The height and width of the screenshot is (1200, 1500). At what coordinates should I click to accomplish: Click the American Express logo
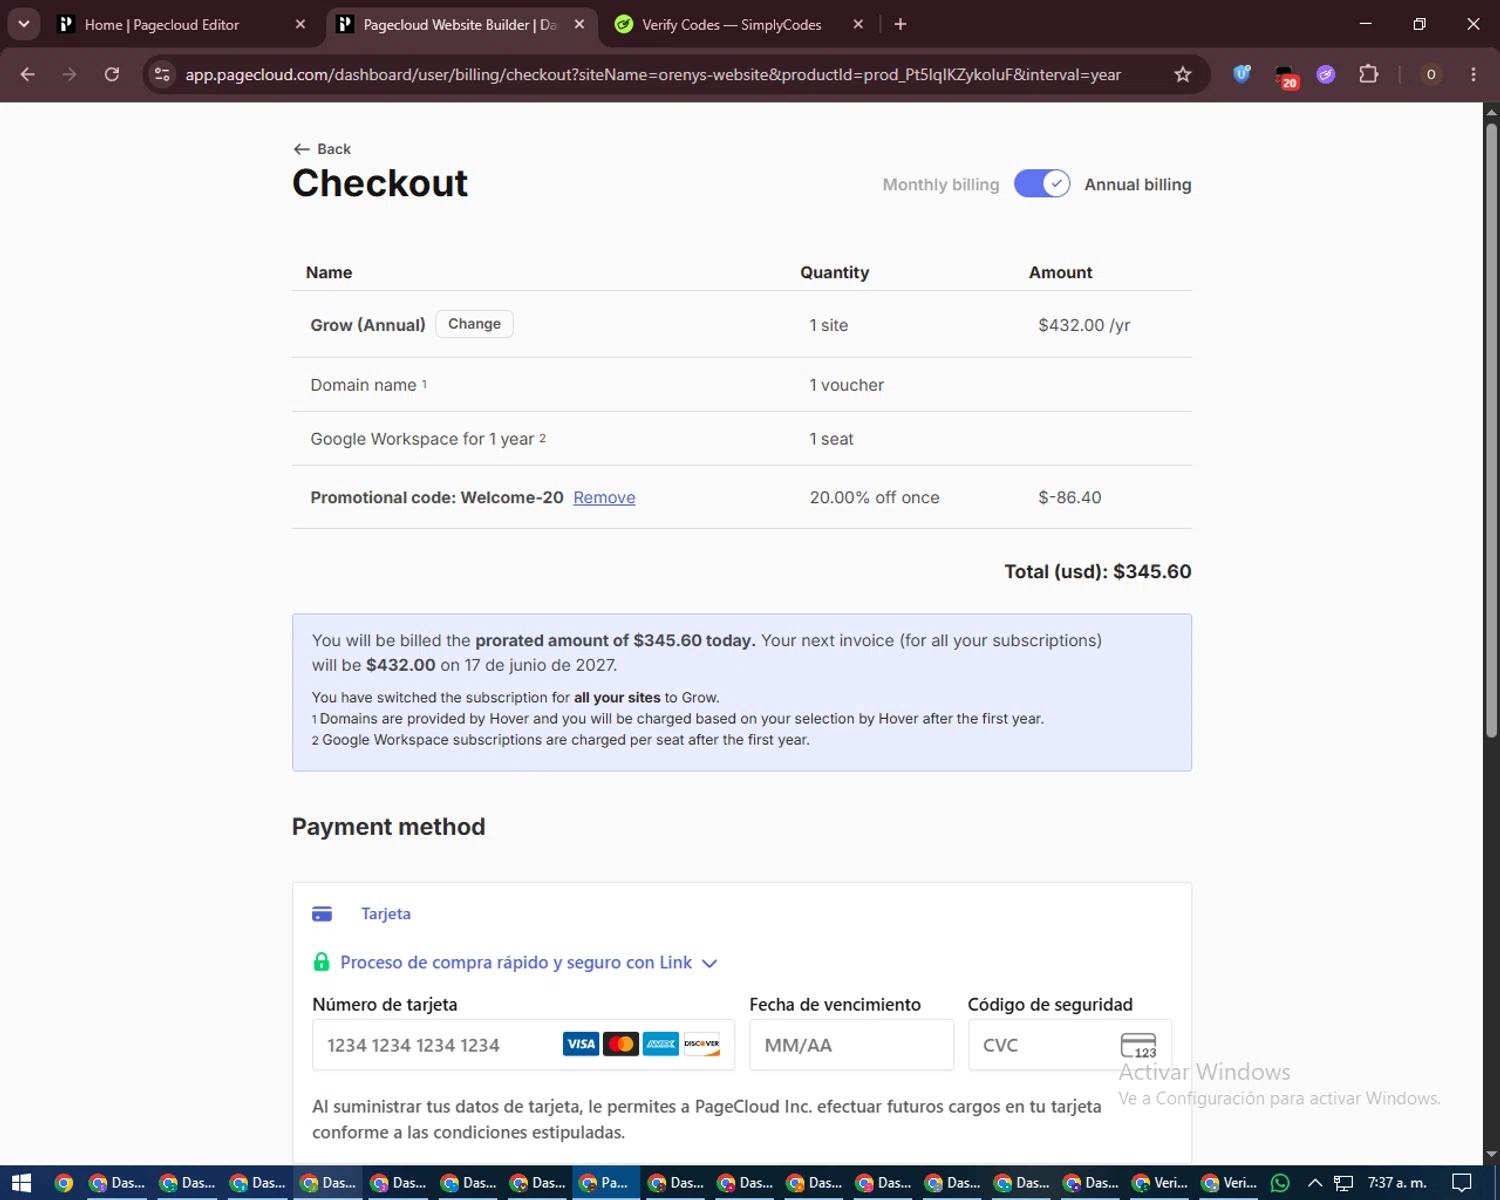pos(661,1044)
